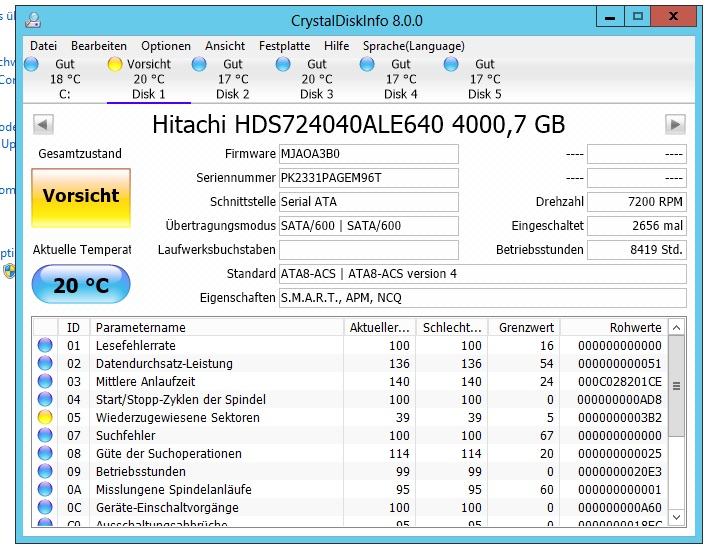
Task: Click status icon of Güte der Suchoperationen
Action: tap(45, 453)
